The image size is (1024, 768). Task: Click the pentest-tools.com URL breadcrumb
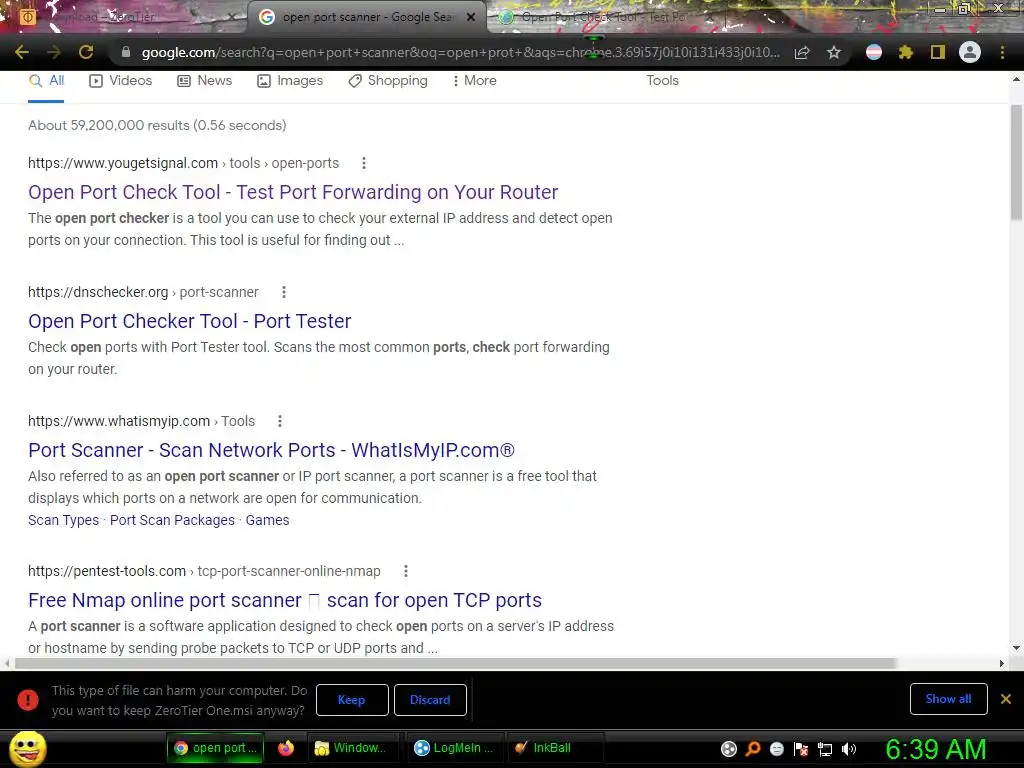(x=204, y=571)
